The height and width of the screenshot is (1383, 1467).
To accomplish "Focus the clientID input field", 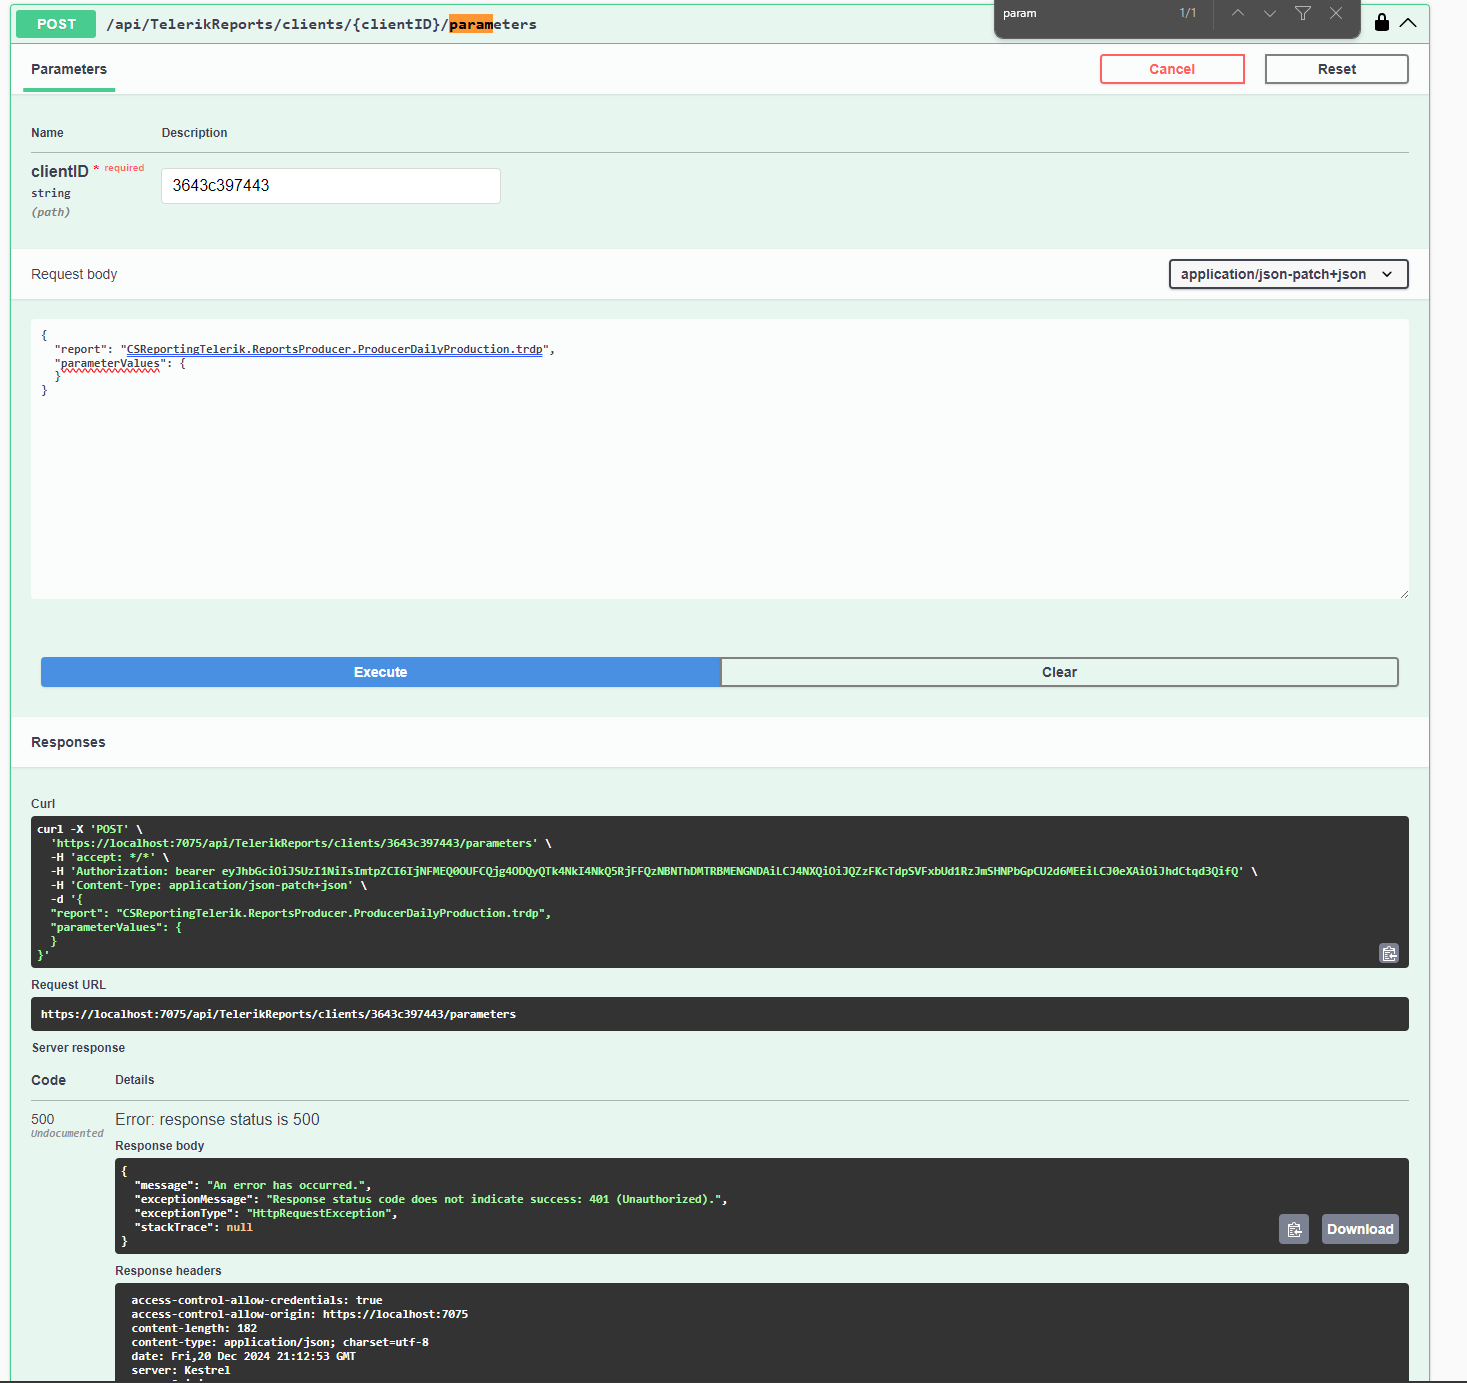I will [x=331, y=186].
